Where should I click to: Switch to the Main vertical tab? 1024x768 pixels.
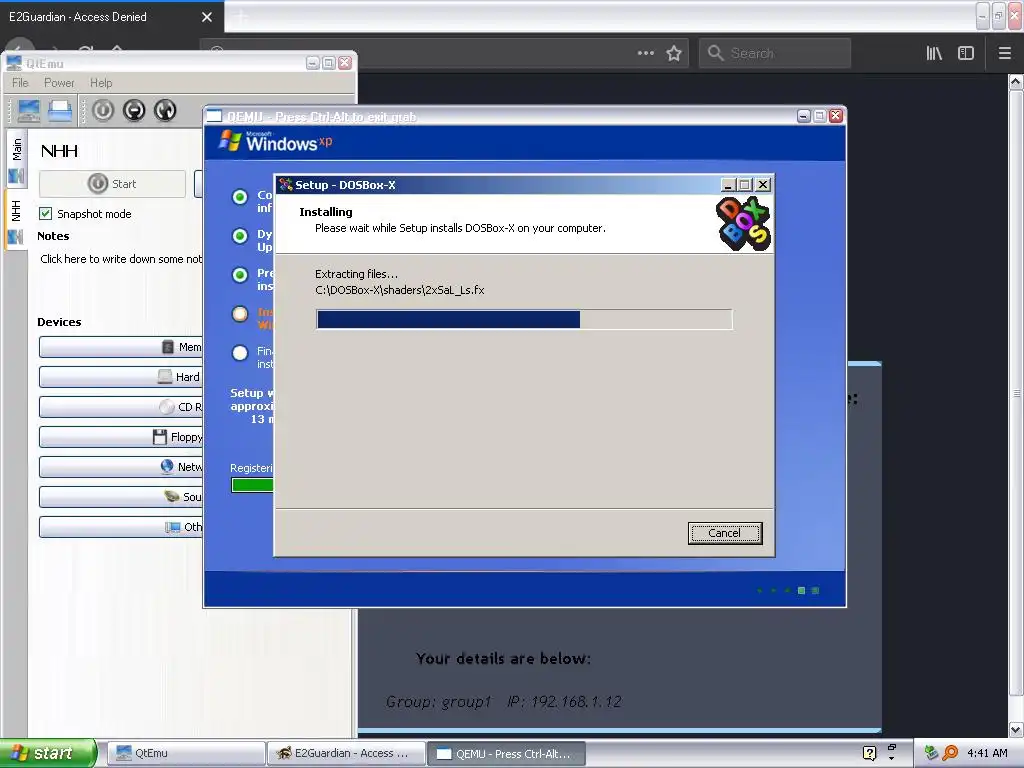16,157
